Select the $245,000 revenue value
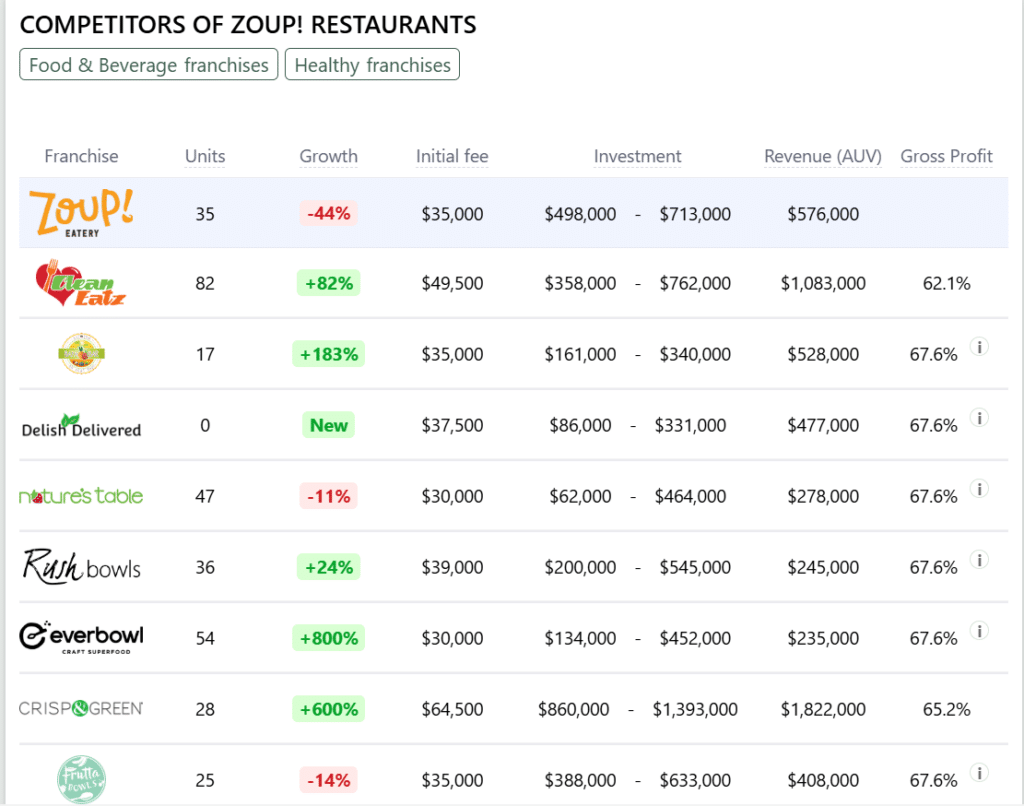Viewport: 1024px width, 806px height. pyautogui.click(x=823, y=567)
